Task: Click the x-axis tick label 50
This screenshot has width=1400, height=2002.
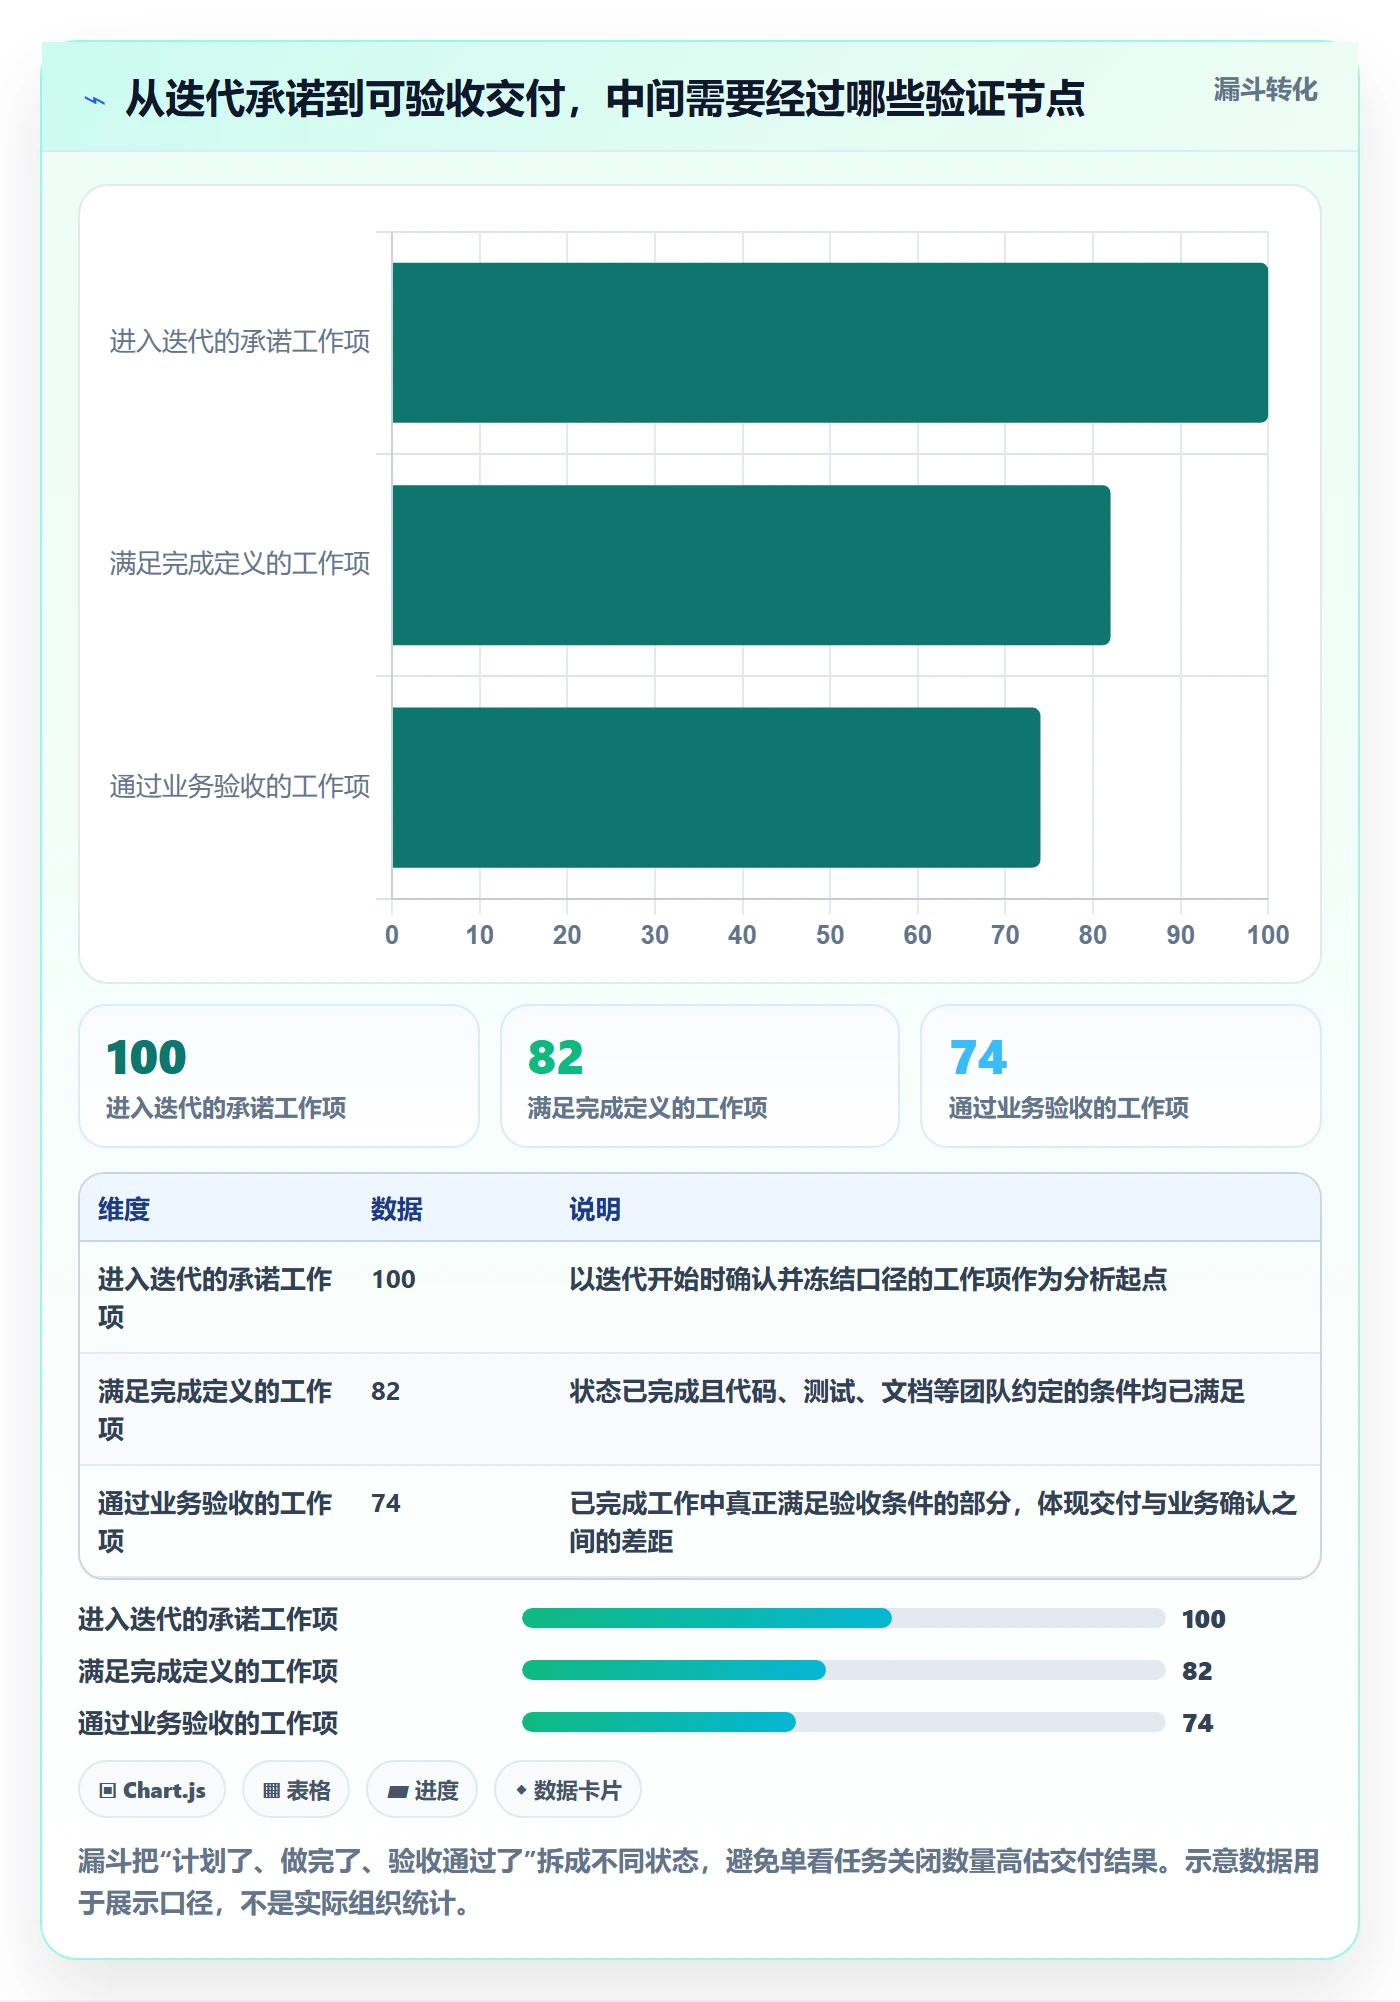Action: [830, 935]
